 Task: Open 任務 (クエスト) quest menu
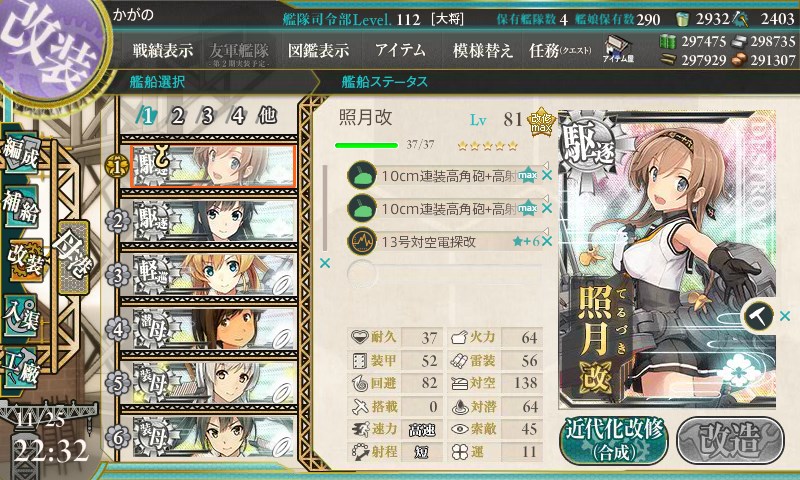coord(560,50)
